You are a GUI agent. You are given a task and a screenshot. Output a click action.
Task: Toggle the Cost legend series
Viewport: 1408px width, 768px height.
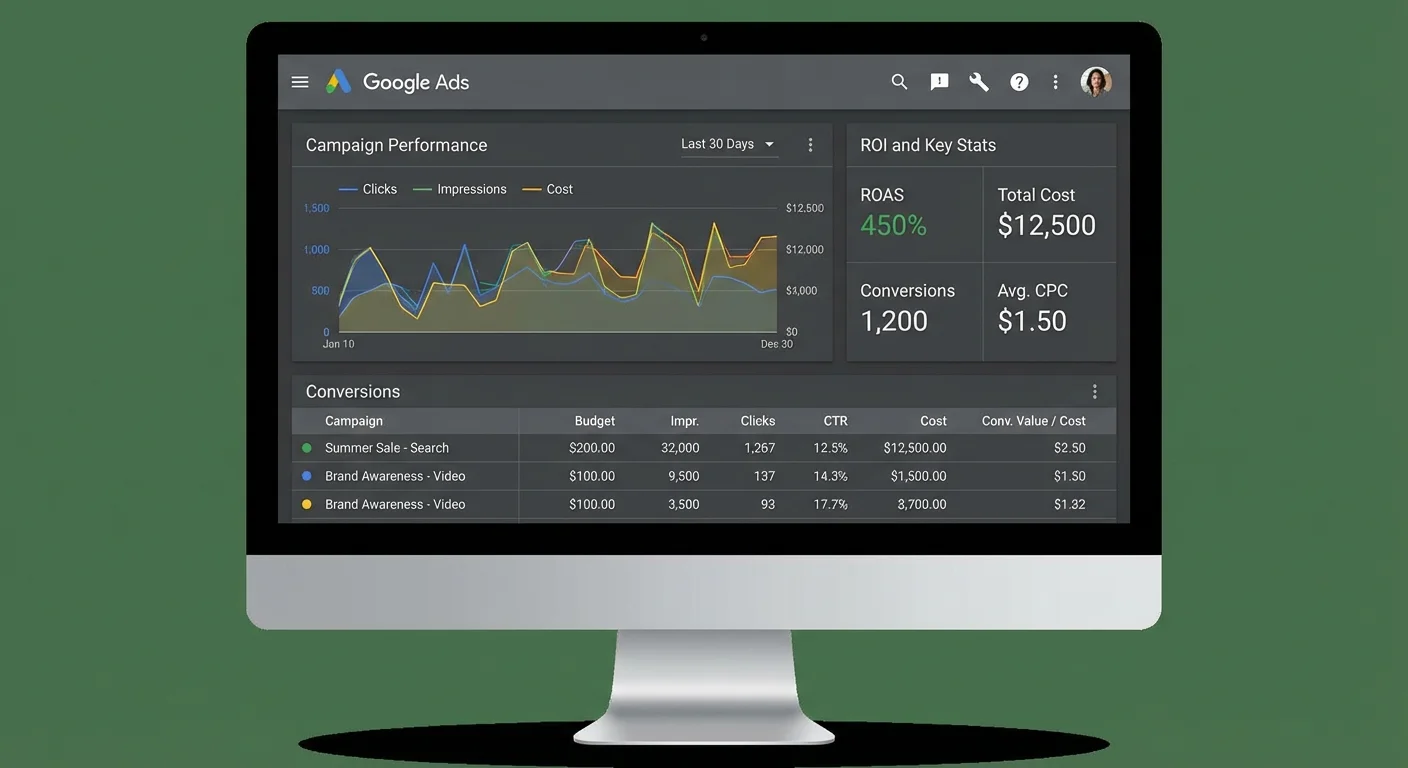pyautogui.click(x=547, y=189)
